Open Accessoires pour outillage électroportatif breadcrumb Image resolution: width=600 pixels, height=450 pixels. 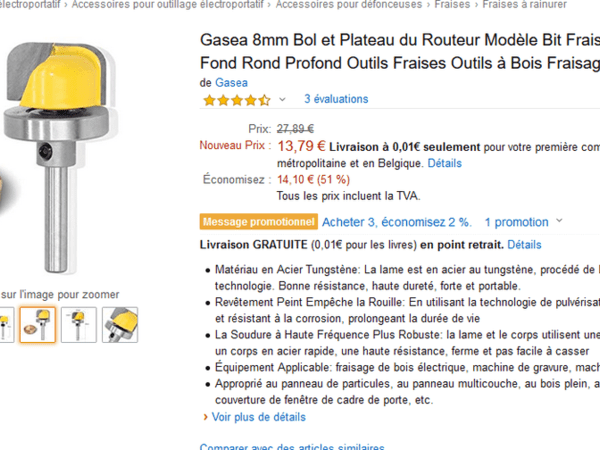click(x=168, y=4)
